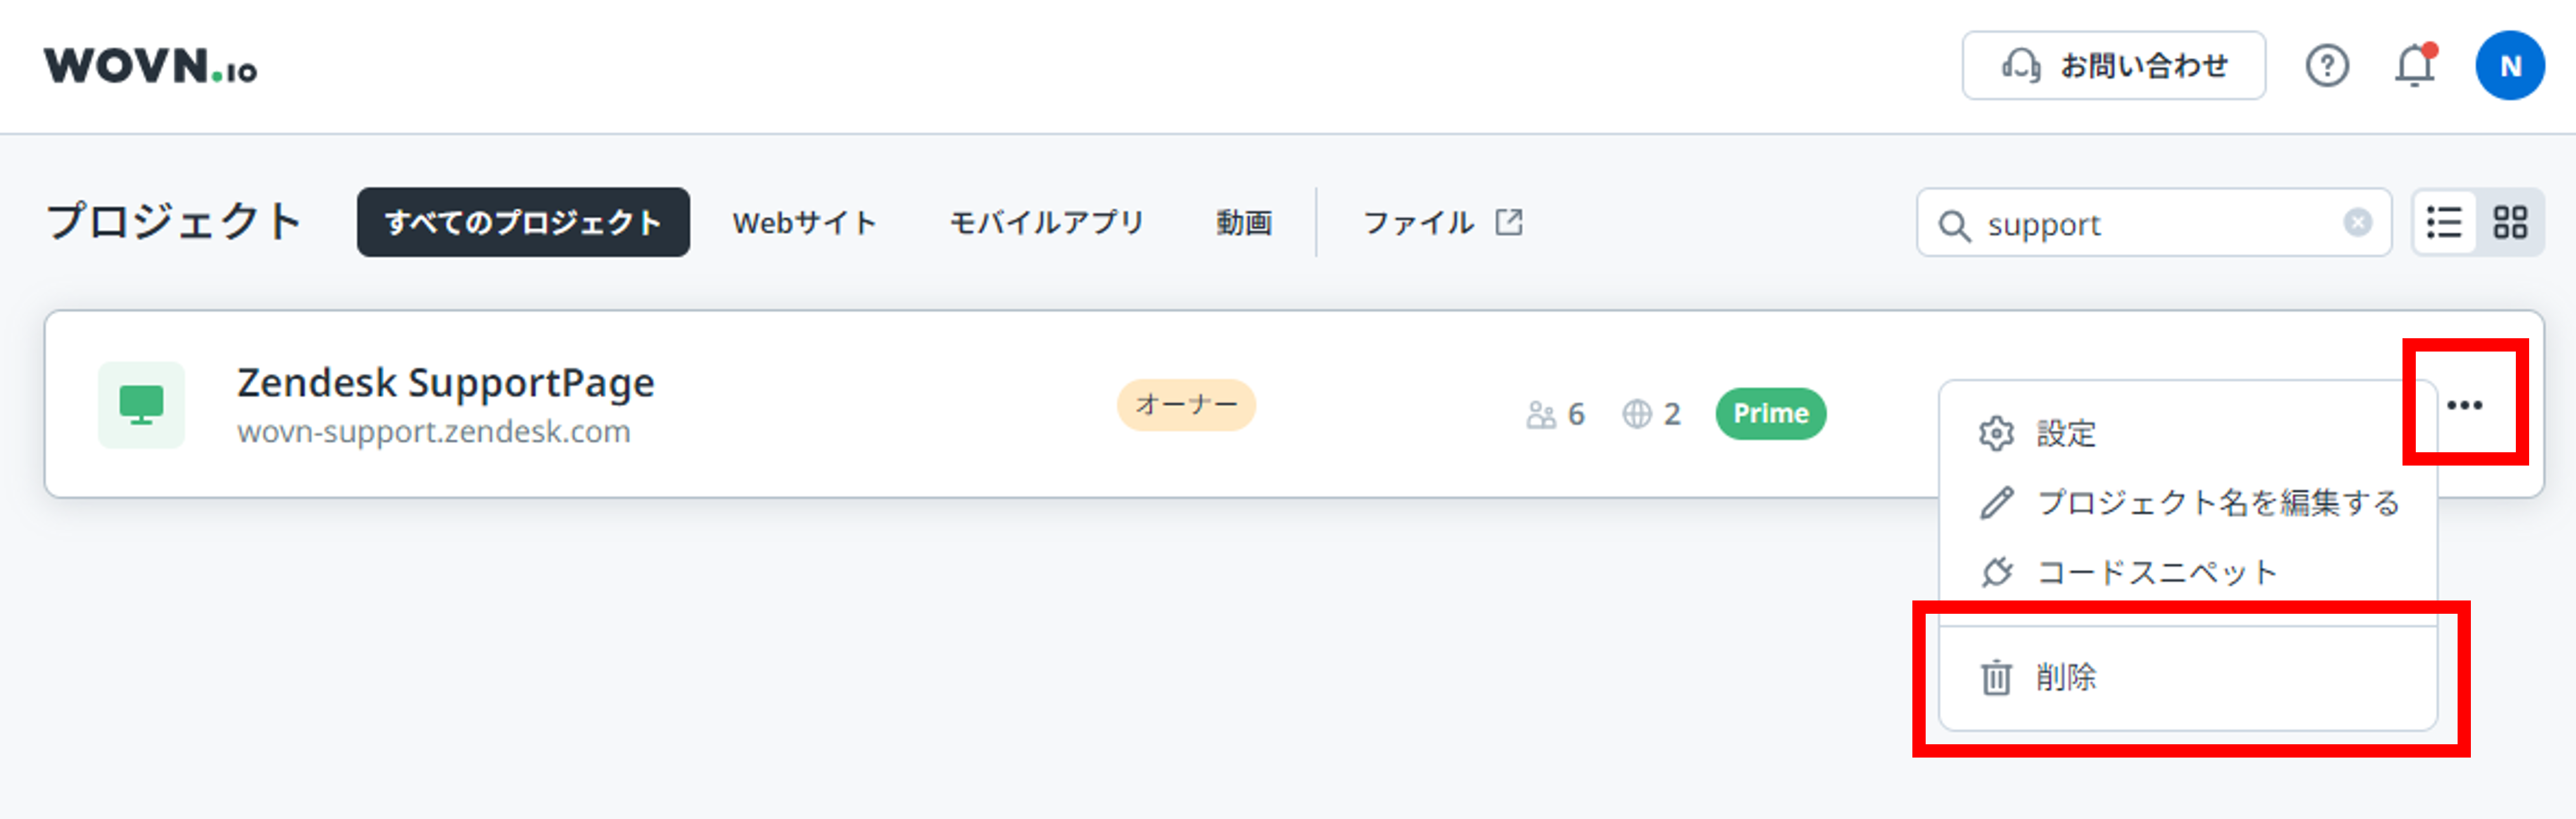Open the notification bell with red badge

(x=2416, y=65)
